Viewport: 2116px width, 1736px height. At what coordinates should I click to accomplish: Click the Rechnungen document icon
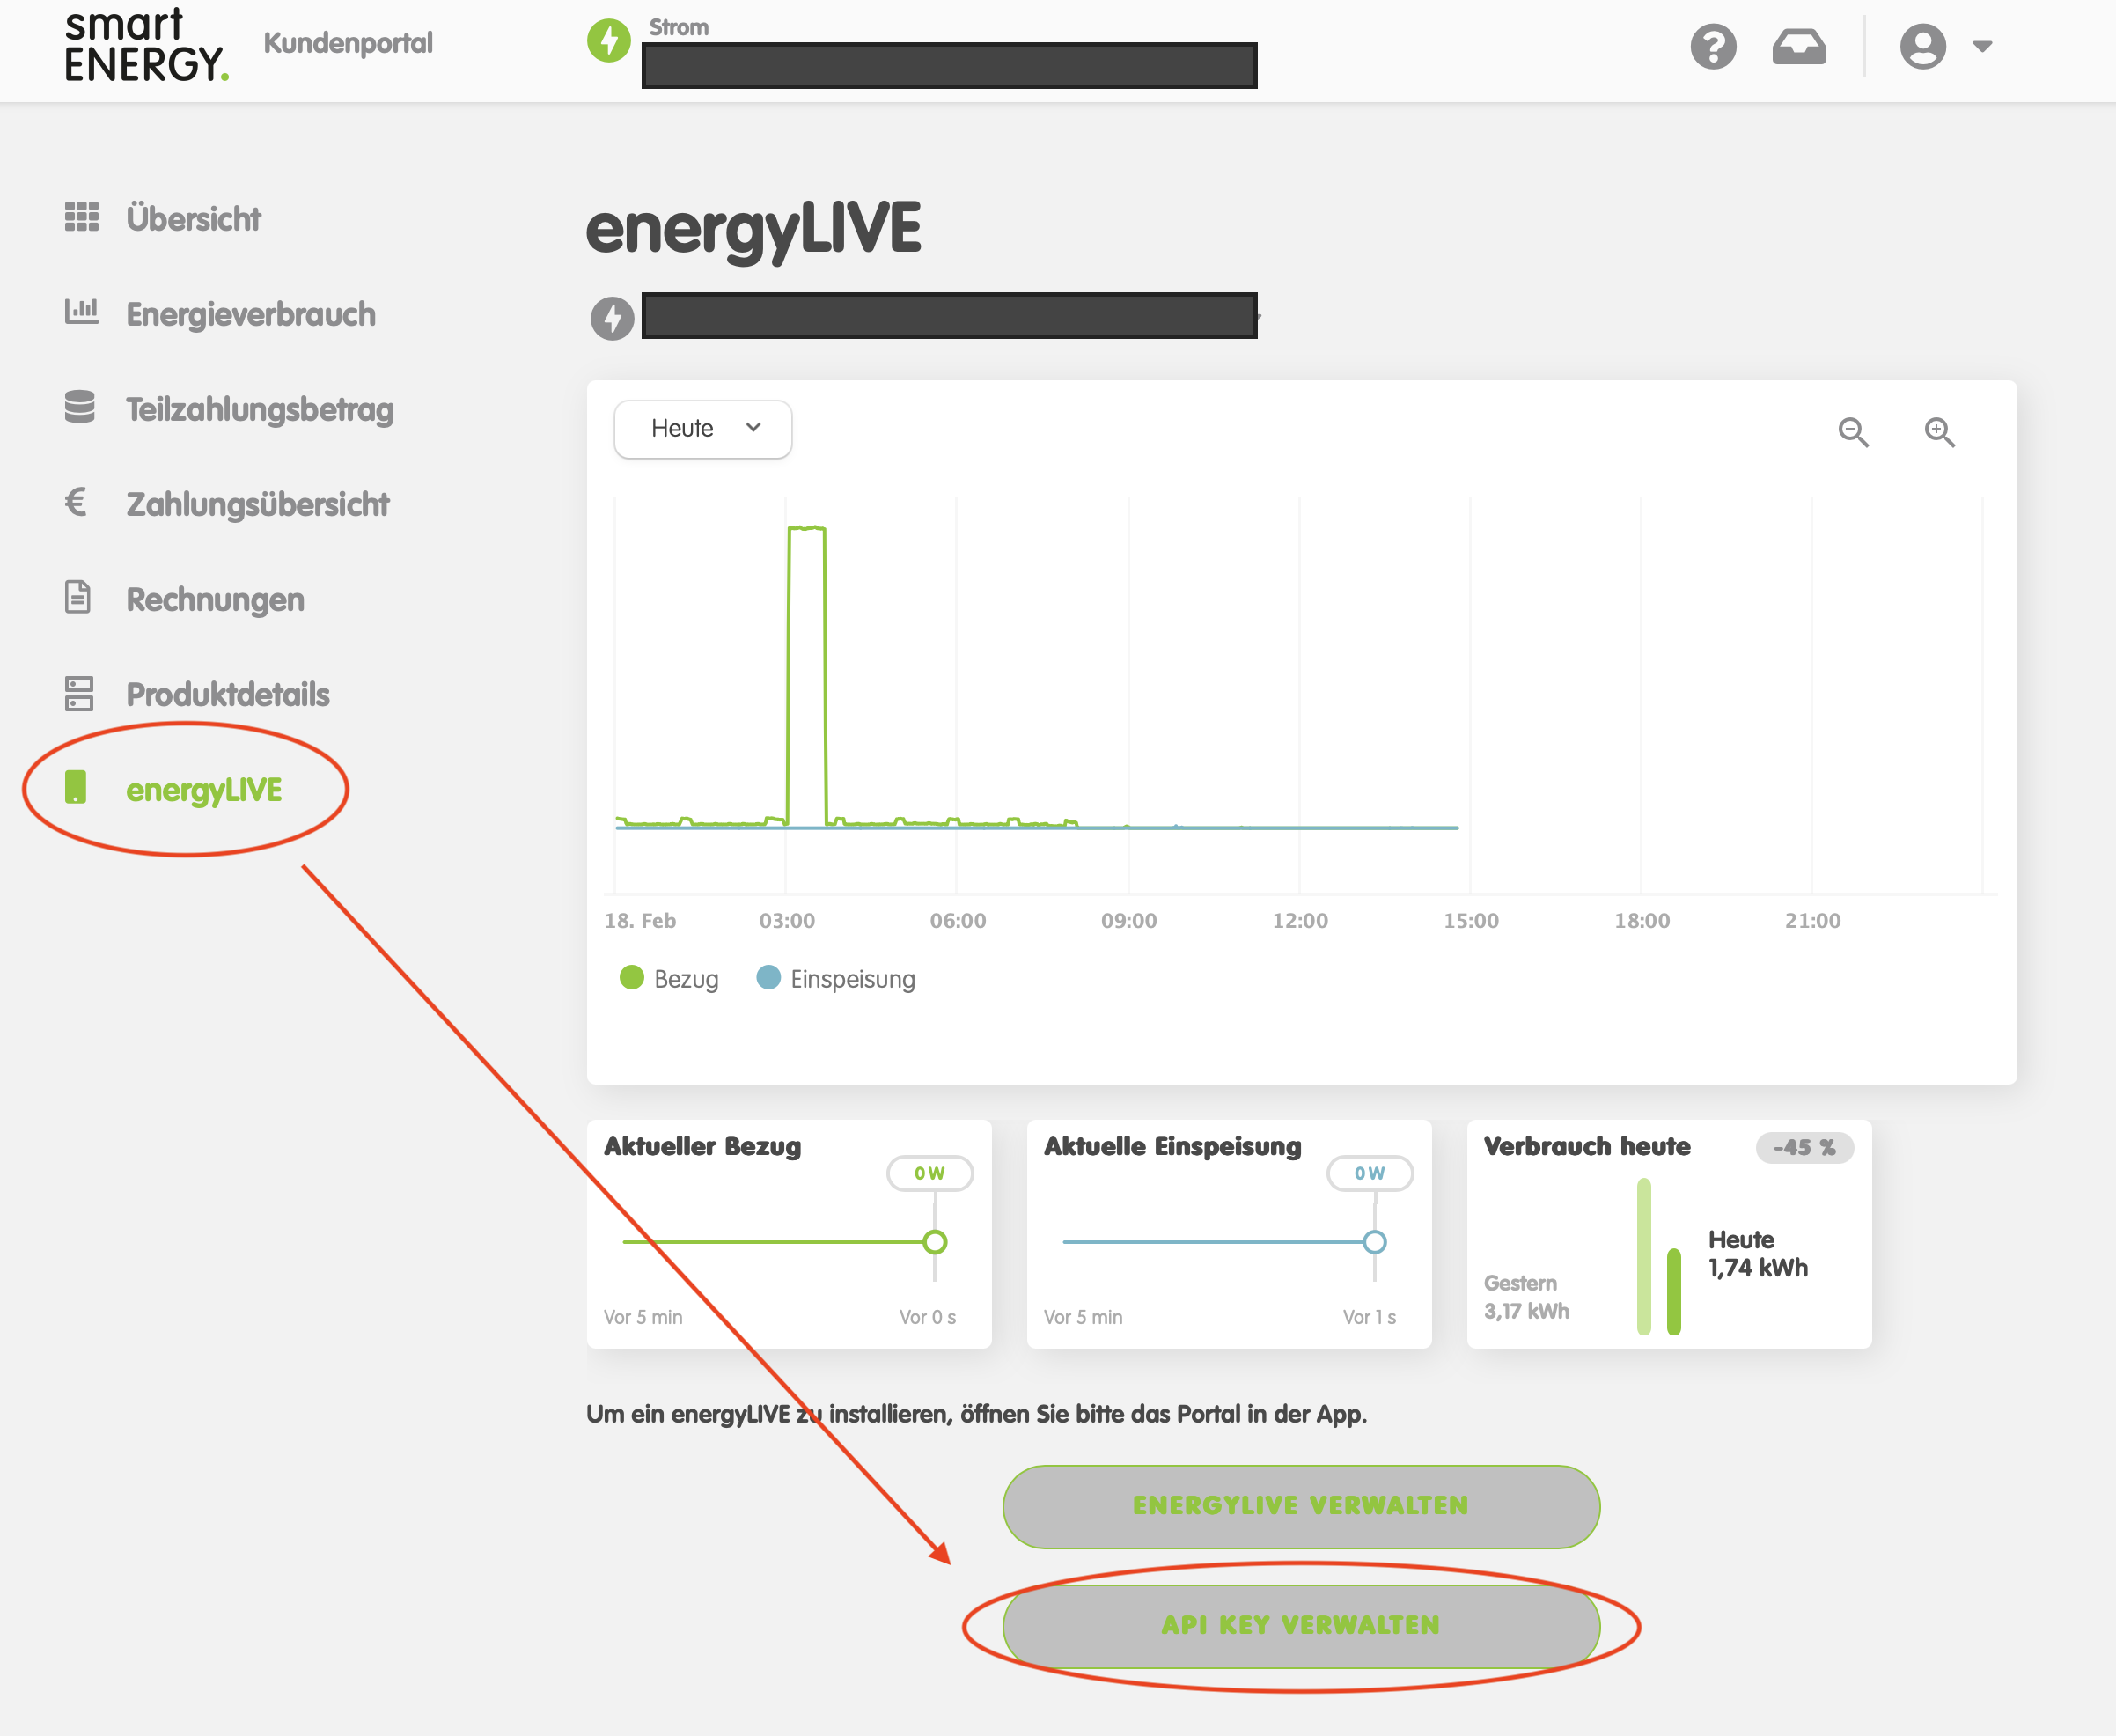coord(77,596)
